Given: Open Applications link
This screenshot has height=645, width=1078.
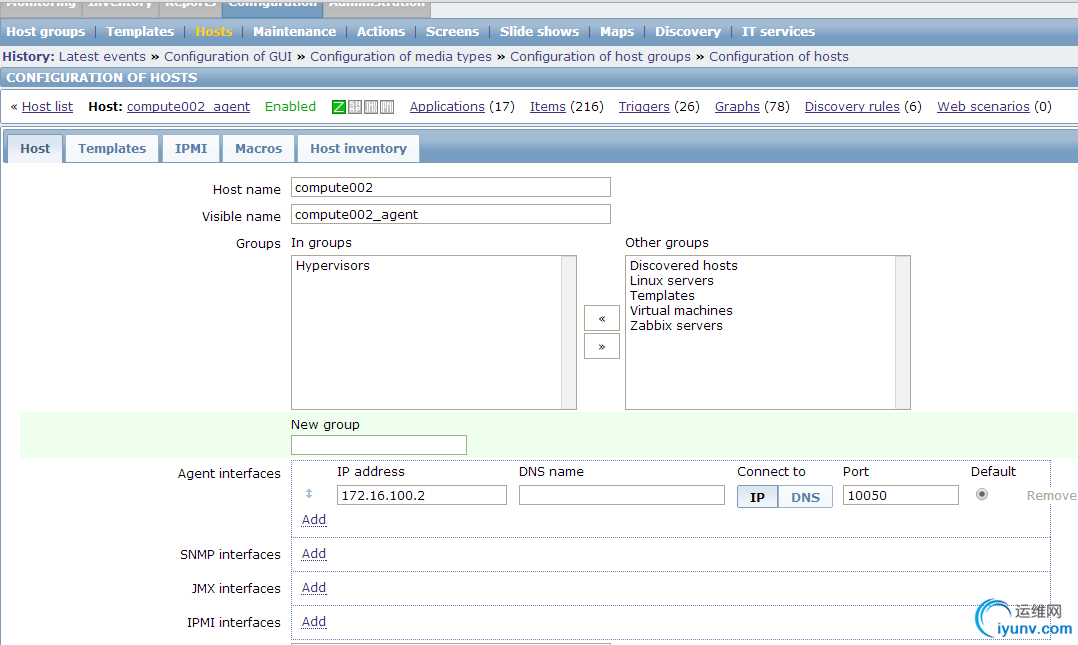Looking at the screenshot, I should tap(447, 107).
